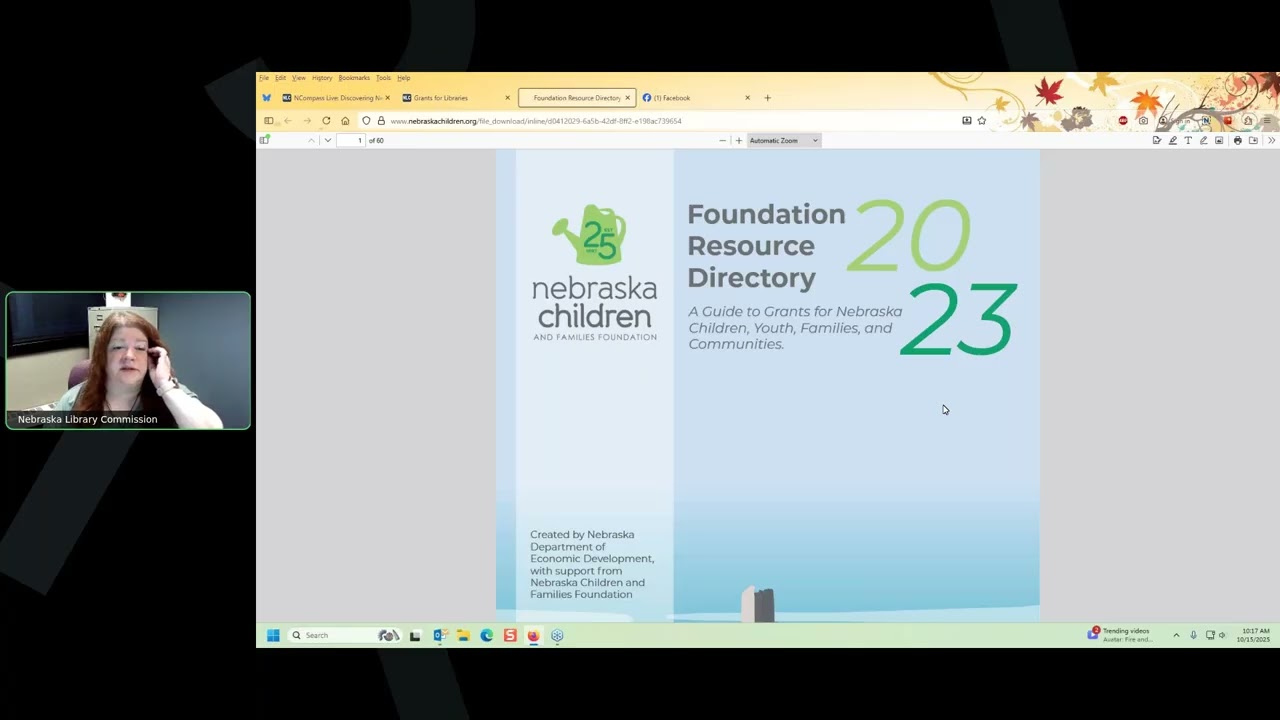Open the Help menu
The image size is (1280, 720).
tap(403, 78)
